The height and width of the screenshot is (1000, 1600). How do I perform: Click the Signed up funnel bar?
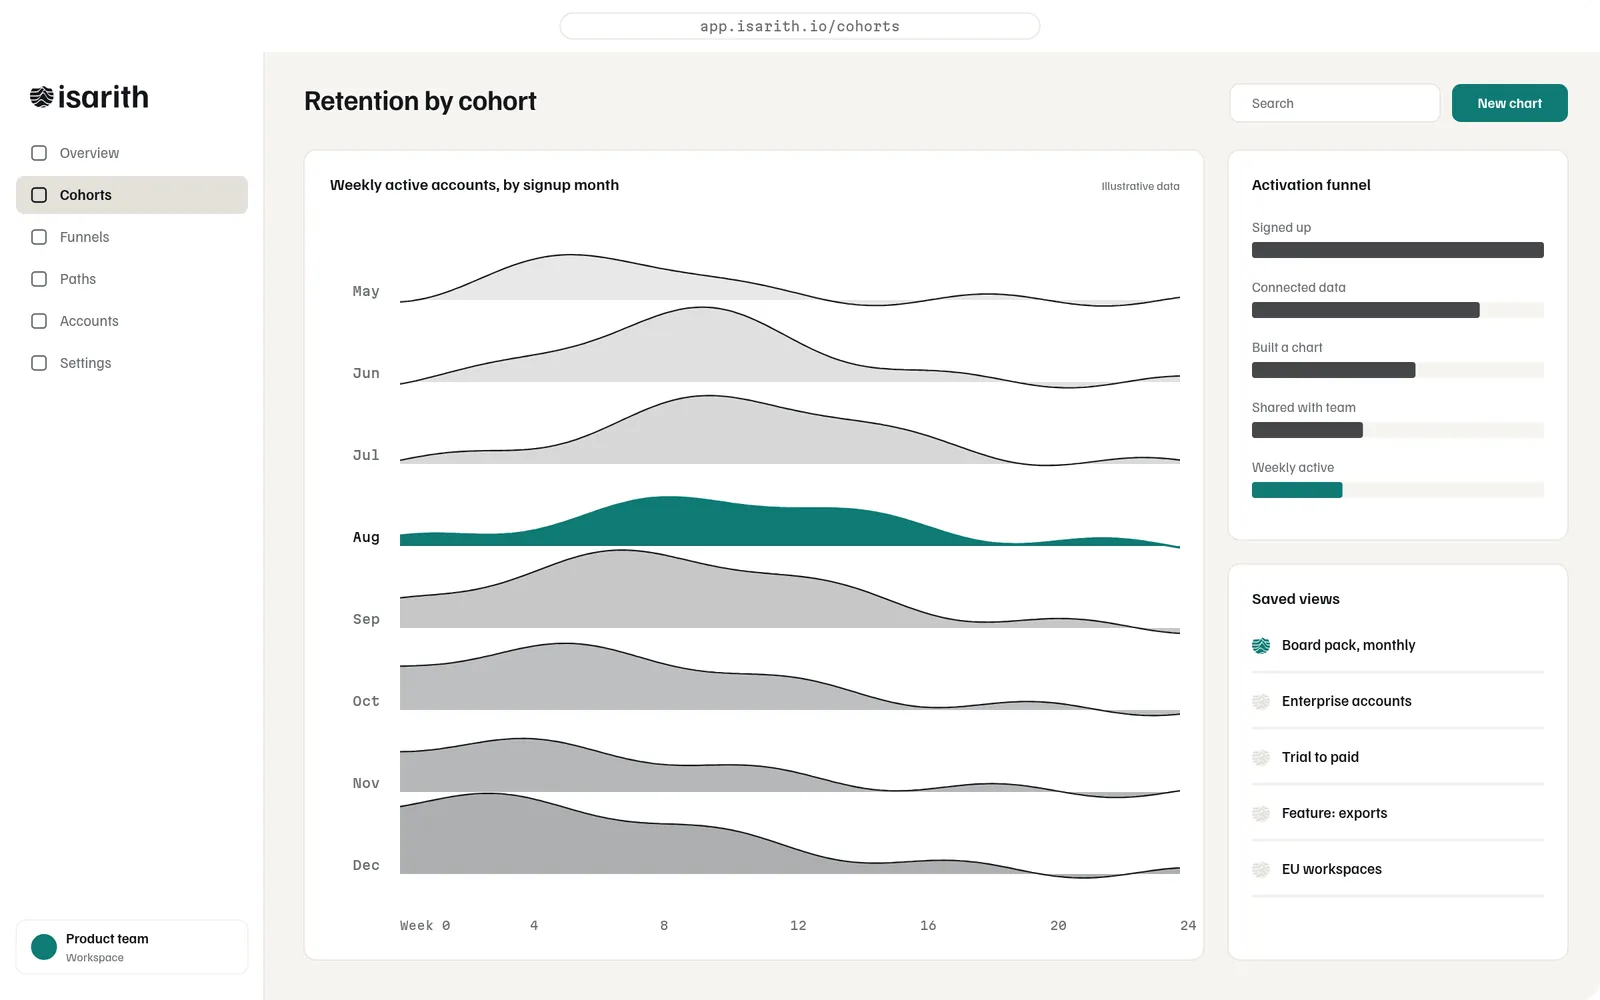point(1398,250)
